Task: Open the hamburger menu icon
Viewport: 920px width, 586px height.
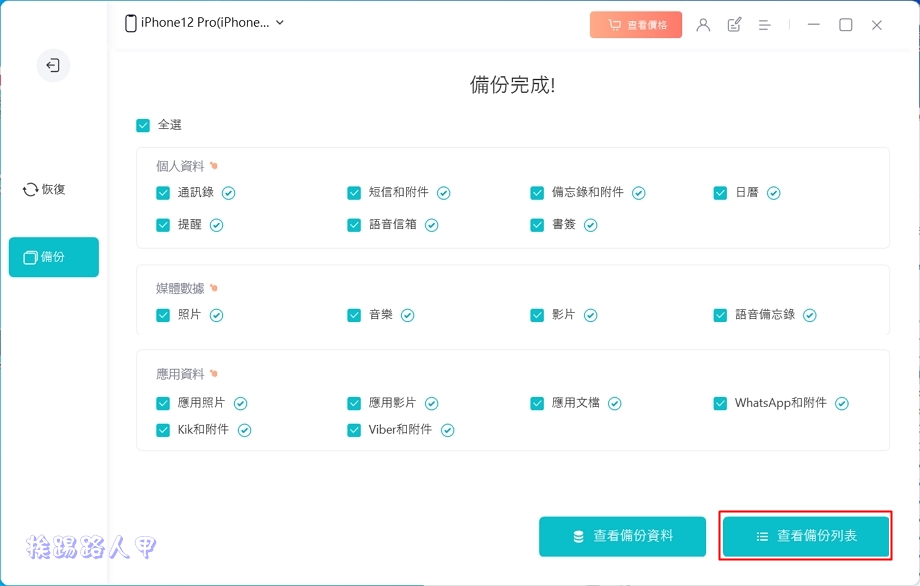Action: coord(764,25)
